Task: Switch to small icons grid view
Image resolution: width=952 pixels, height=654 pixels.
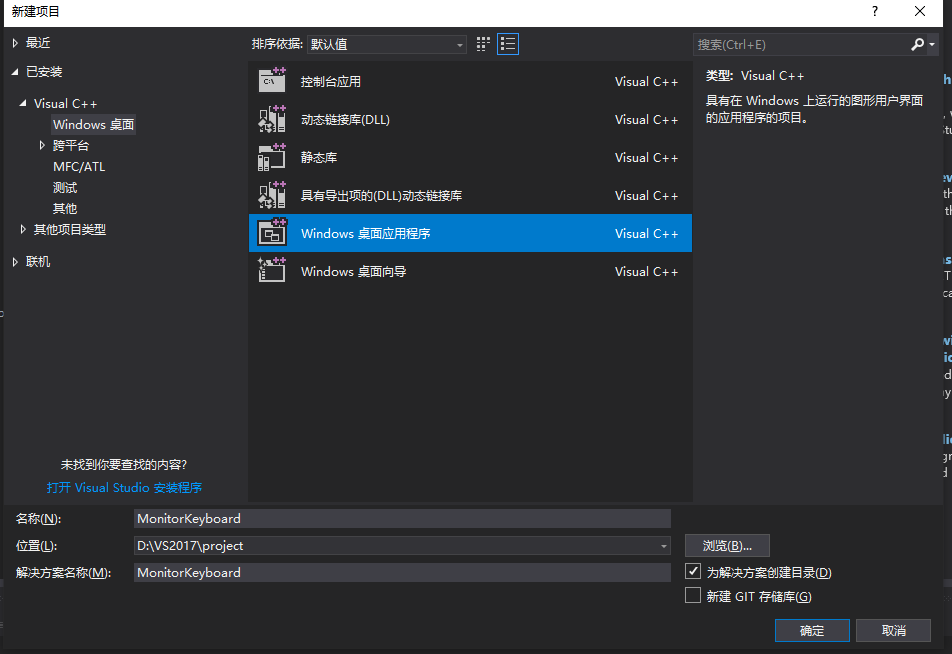Action: tap(483, 44)
